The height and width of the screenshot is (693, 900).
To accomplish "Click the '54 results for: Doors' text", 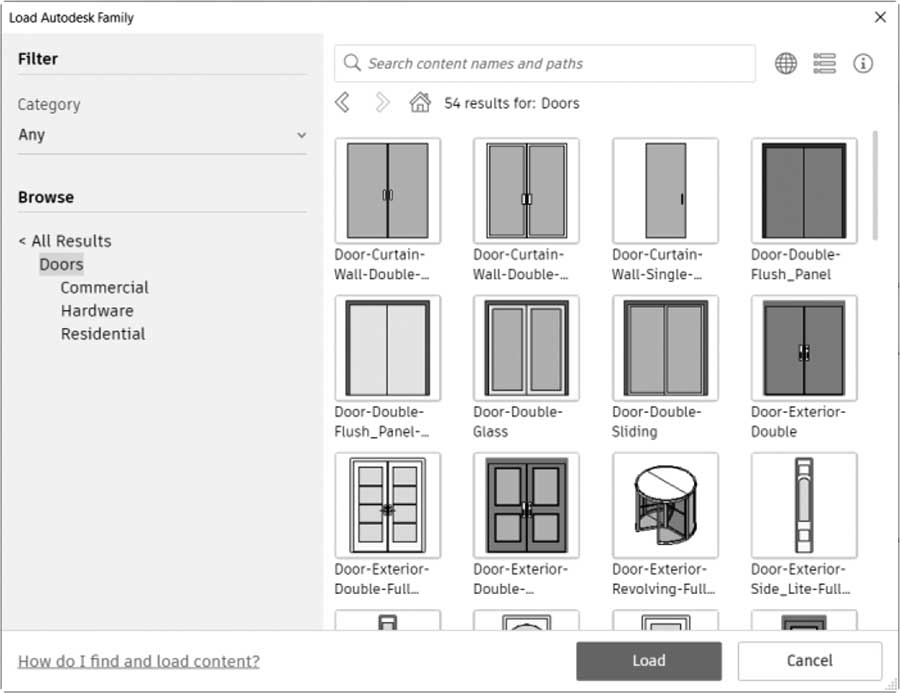I will pyautogui.click(x=511, y=103).
